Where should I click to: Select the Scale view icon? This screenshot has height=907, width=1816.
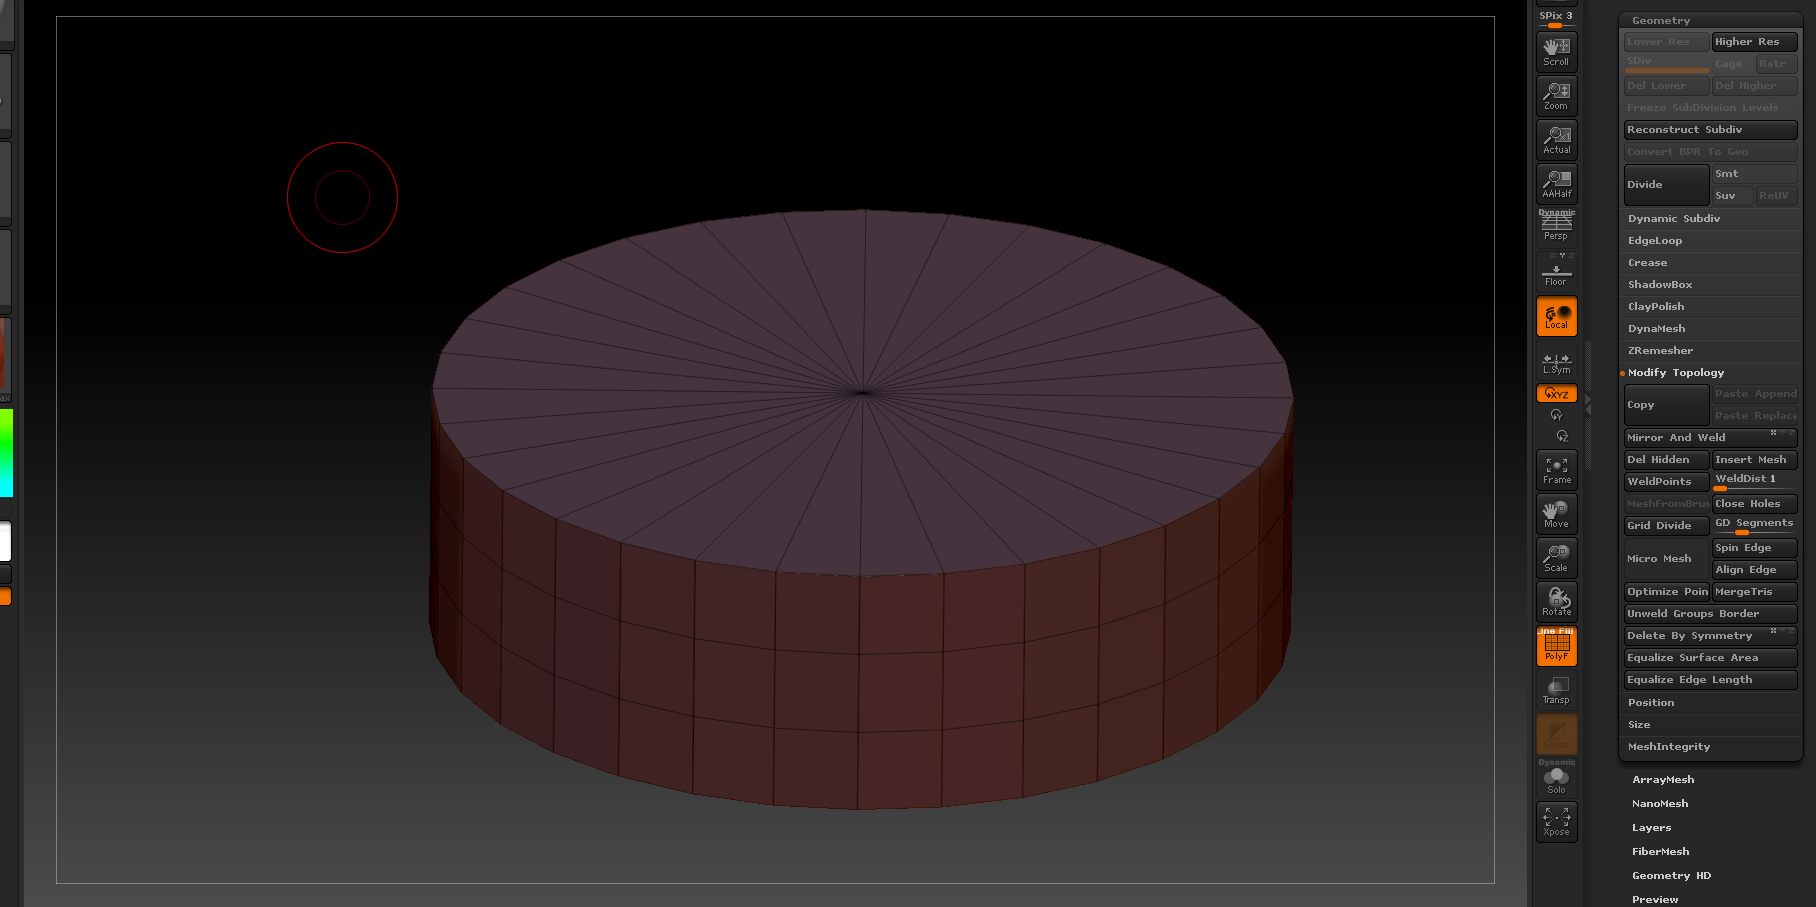(x=1556, y=558)
